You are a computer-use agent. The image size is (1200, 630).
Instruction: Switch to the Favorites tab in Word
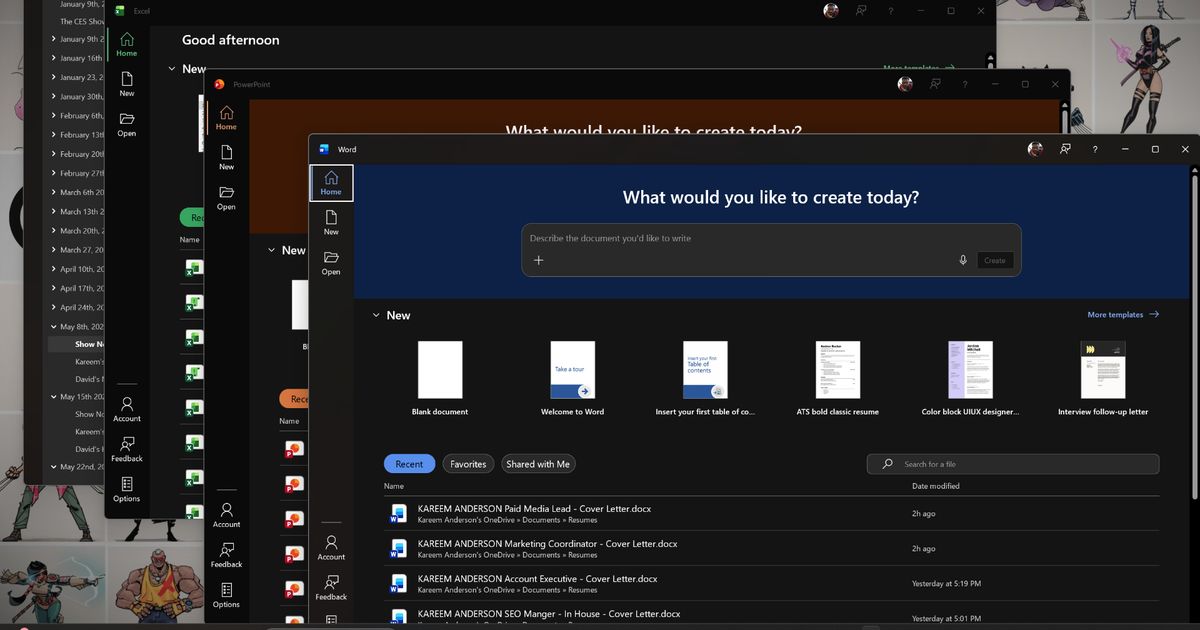coord(468,464)
